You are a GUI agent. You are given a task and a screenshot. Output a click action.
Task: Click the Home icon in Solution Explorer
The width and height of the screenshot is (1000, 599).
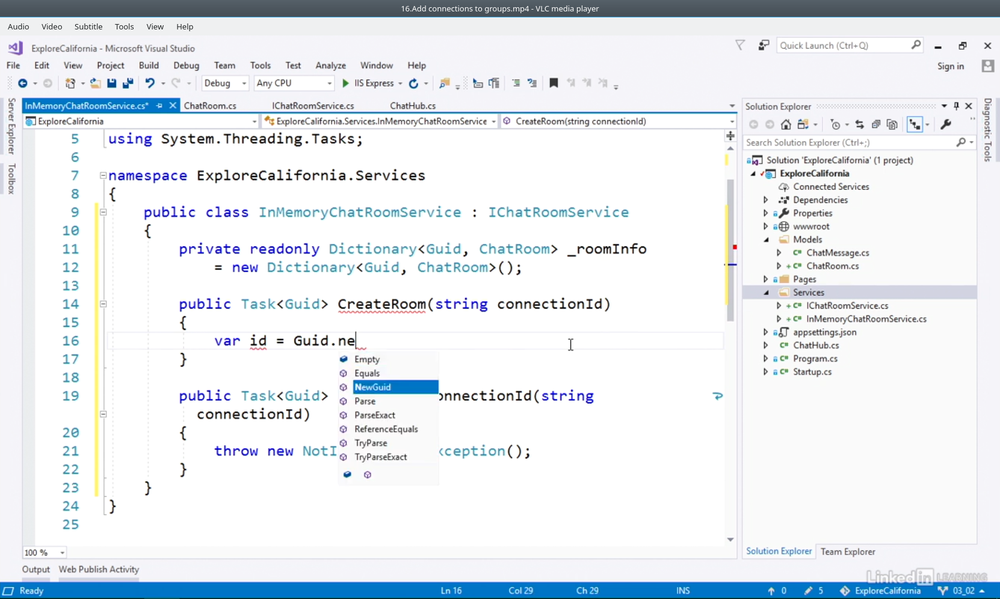point(786,125)
